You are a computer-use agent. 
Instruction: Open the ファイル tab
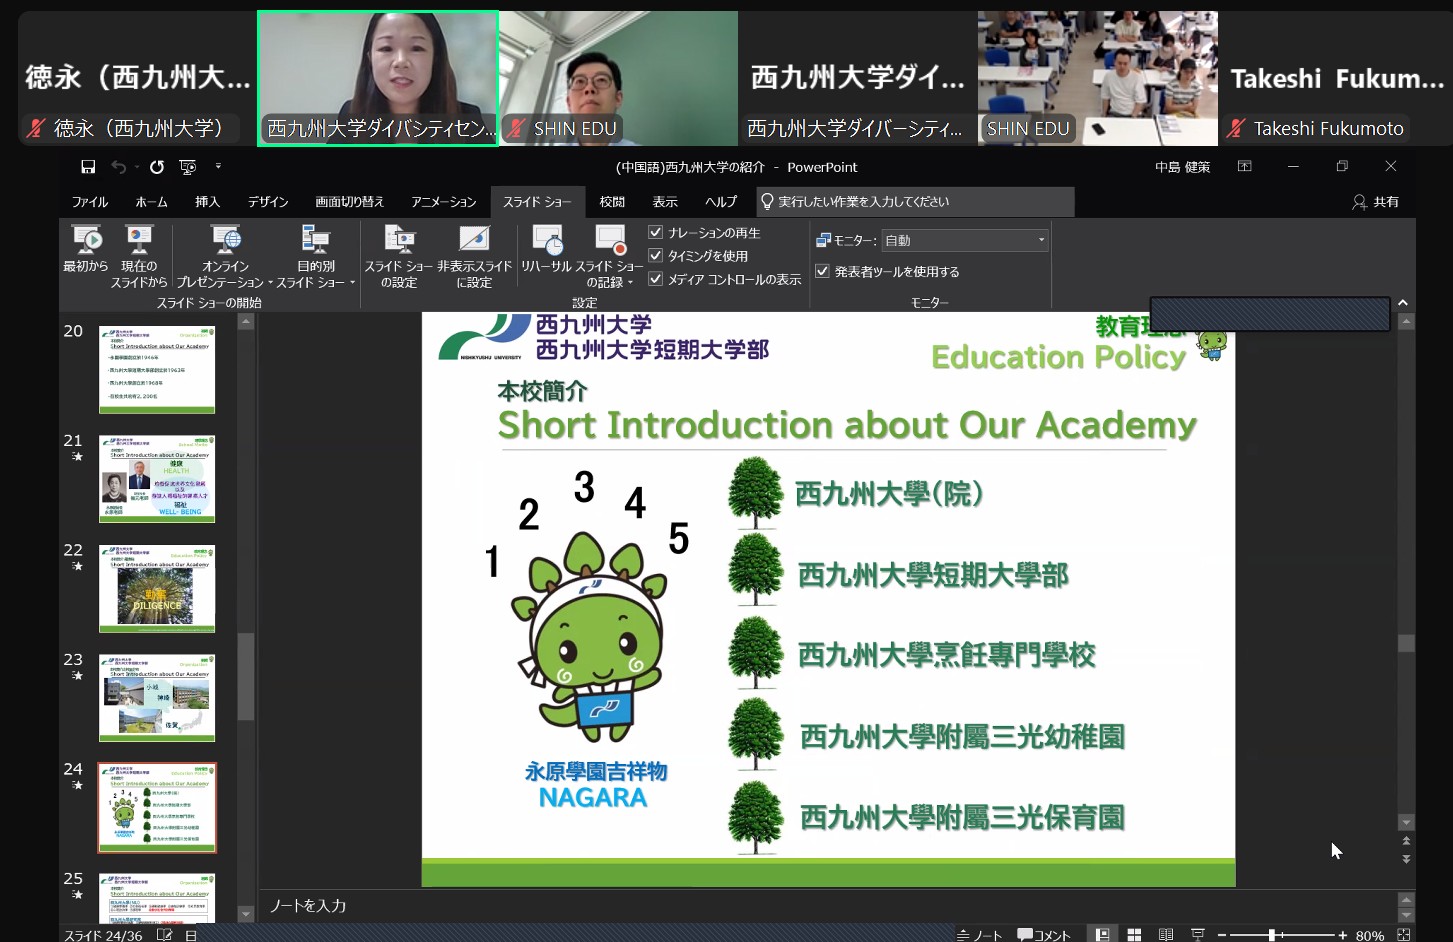(90, 202)
